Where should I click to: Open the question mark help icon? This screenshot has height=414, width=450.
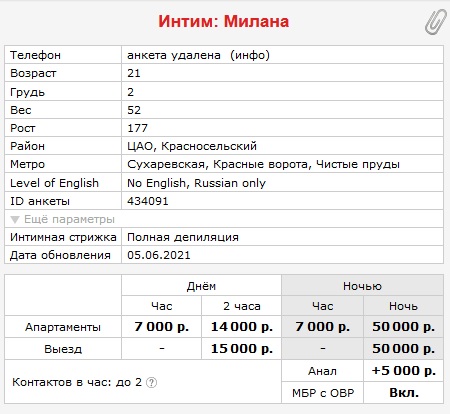coord(151,382)
